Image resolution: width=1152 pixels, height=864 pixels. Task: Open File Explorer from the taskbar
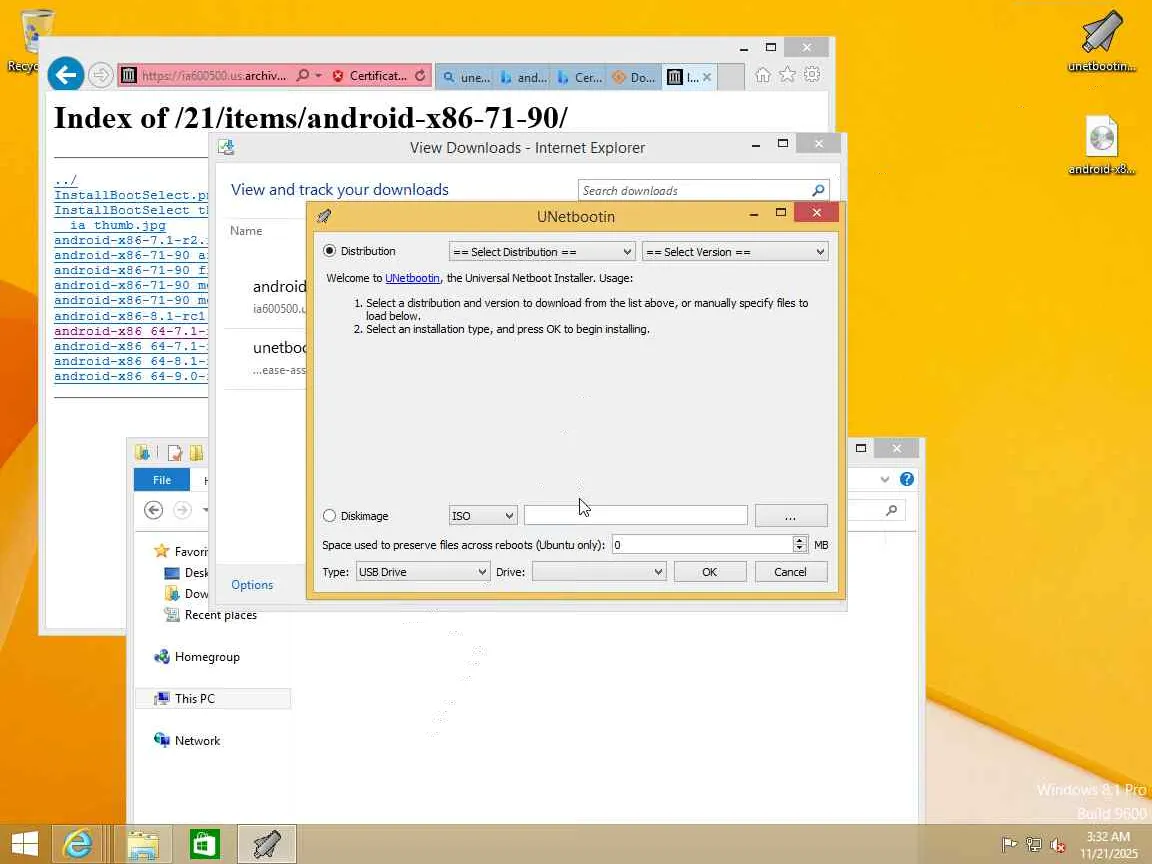click(x=143, y=844)
